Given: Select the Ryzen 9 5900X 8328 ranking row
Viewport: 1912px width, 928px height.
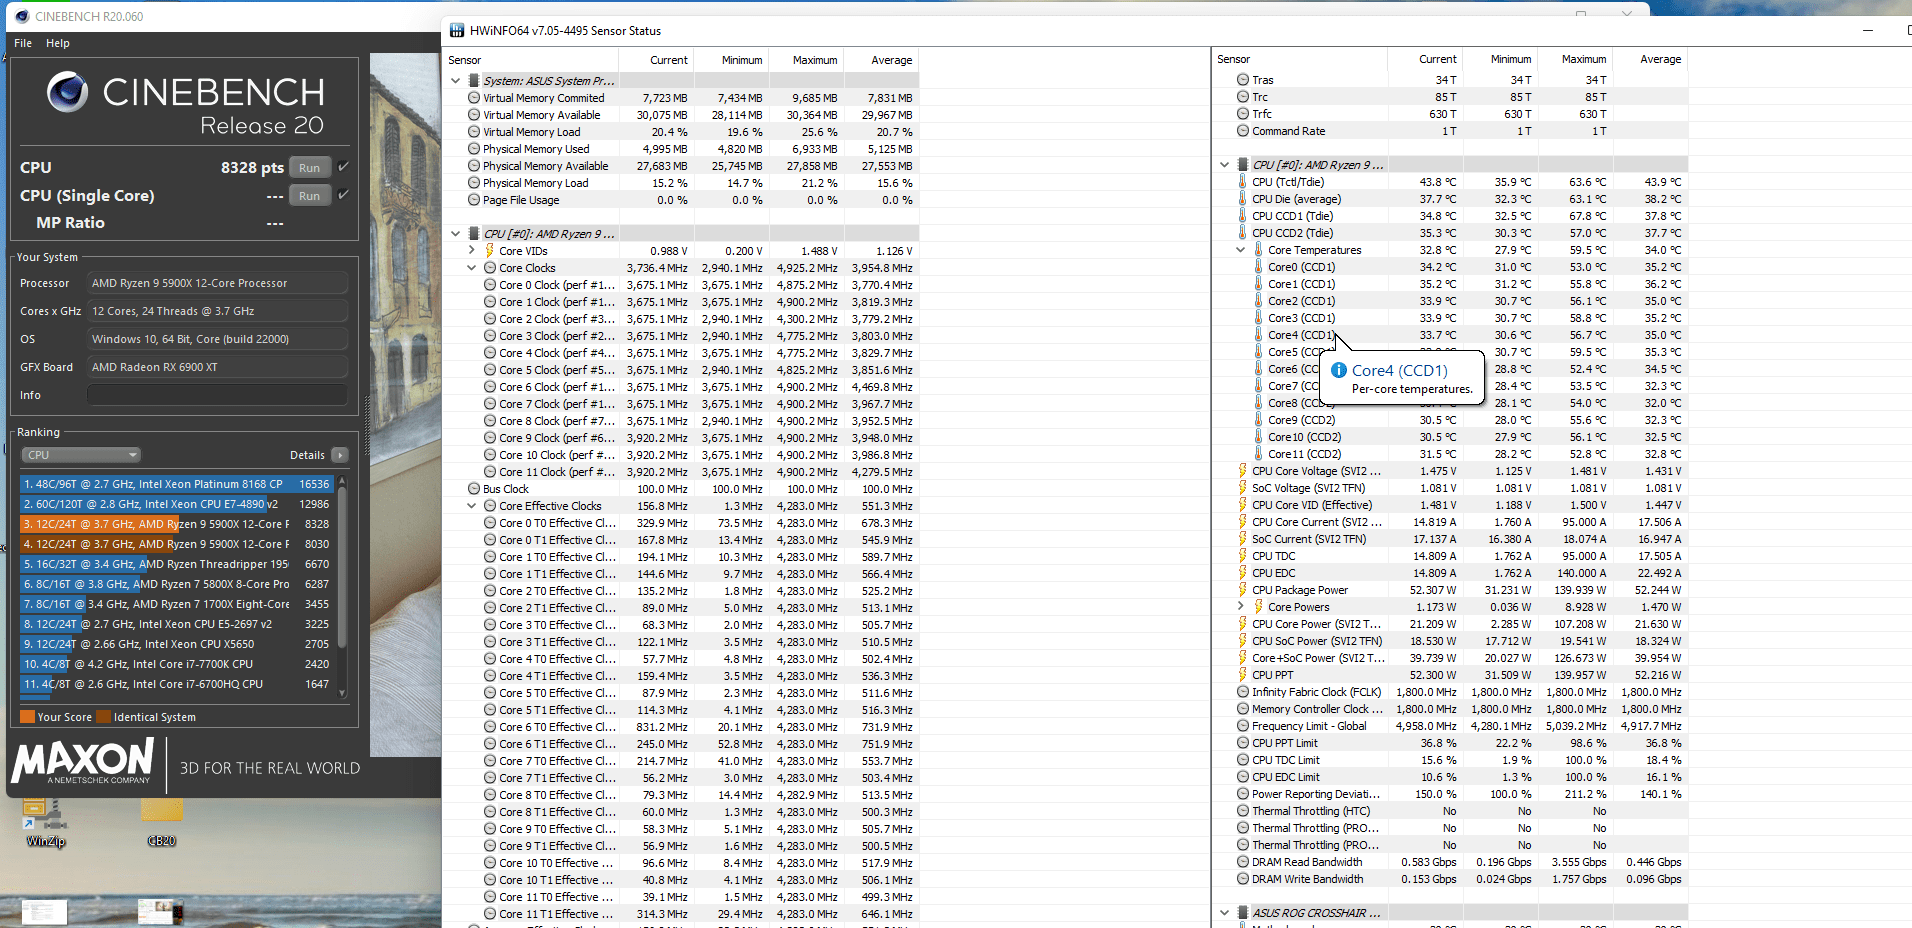Looking at the screenshot, I should tap(176, 524).
